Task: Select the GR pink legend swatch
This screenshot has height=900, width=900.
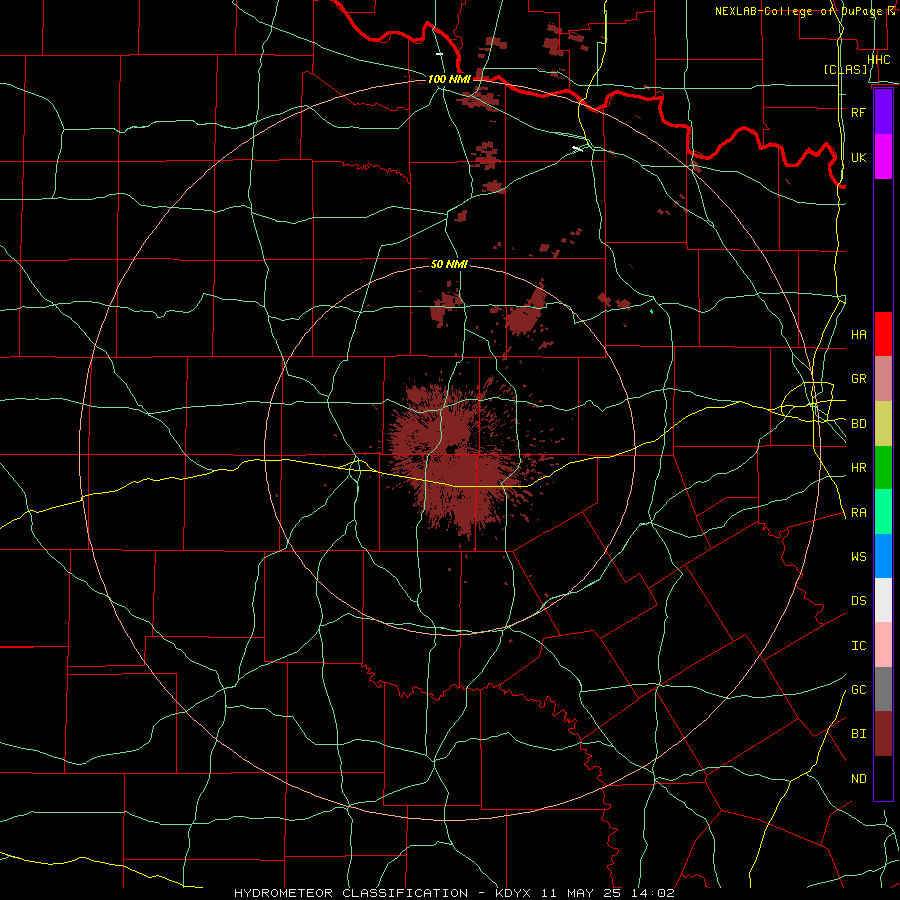Action: click(x=883, y=379)
